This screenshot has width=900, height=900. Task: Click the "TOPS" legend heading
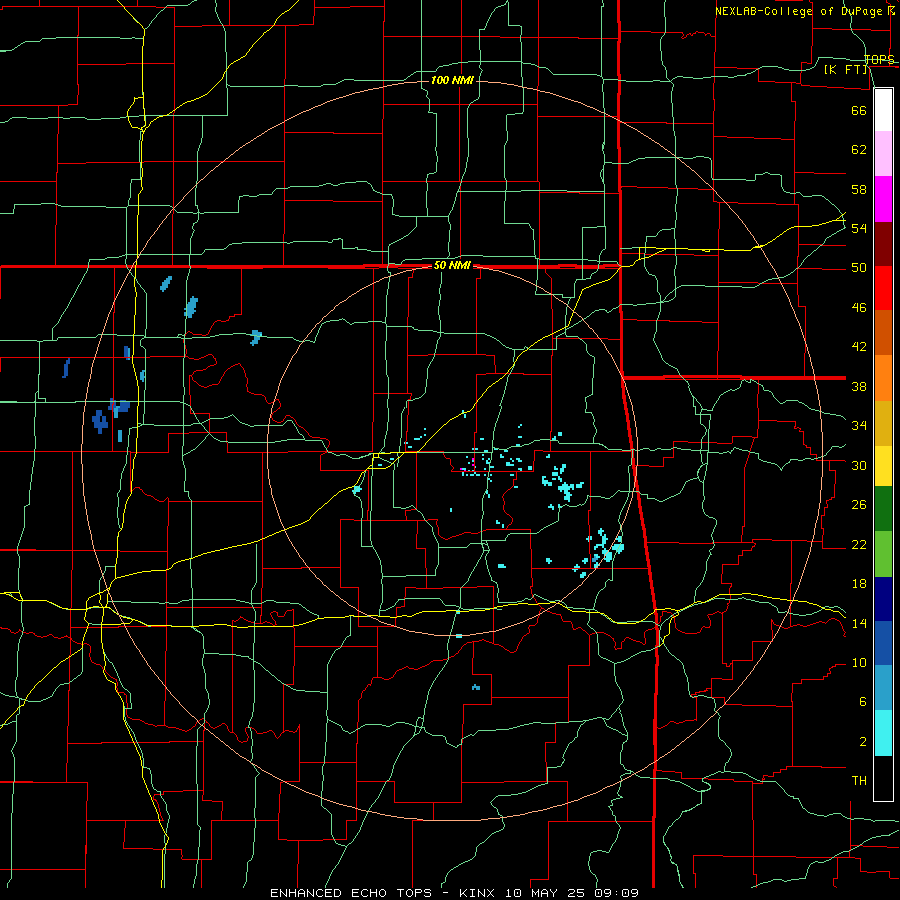879,60
